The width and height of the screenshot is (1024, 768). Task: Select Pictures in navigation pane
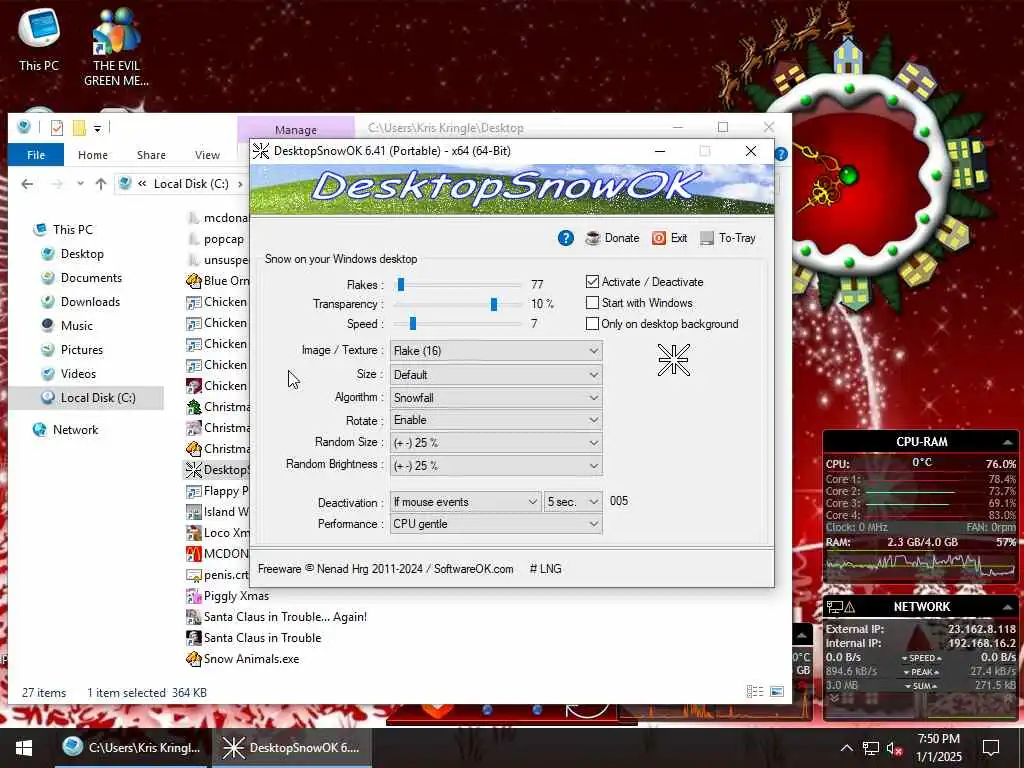click(82, 349)
